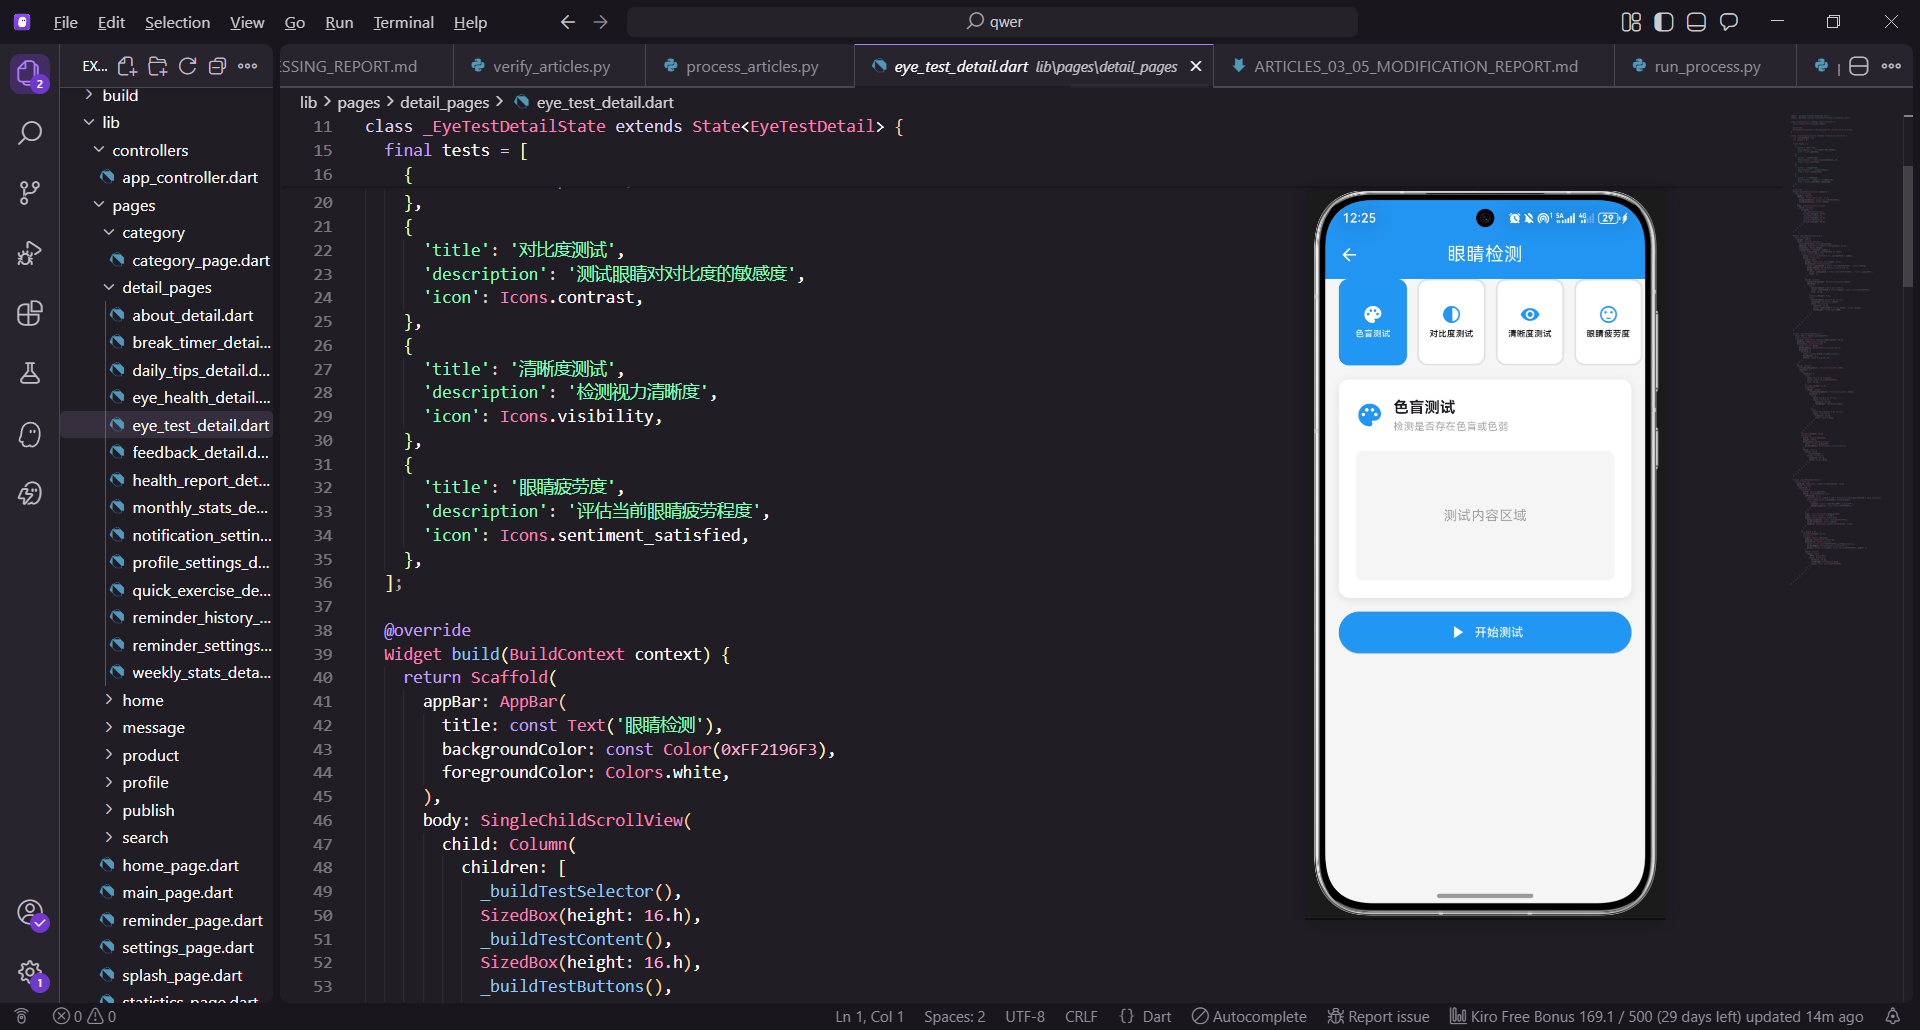Toggle the primary sidebar visibility
Viewport: 1920px width, 1030px height.
(1663, 21)
